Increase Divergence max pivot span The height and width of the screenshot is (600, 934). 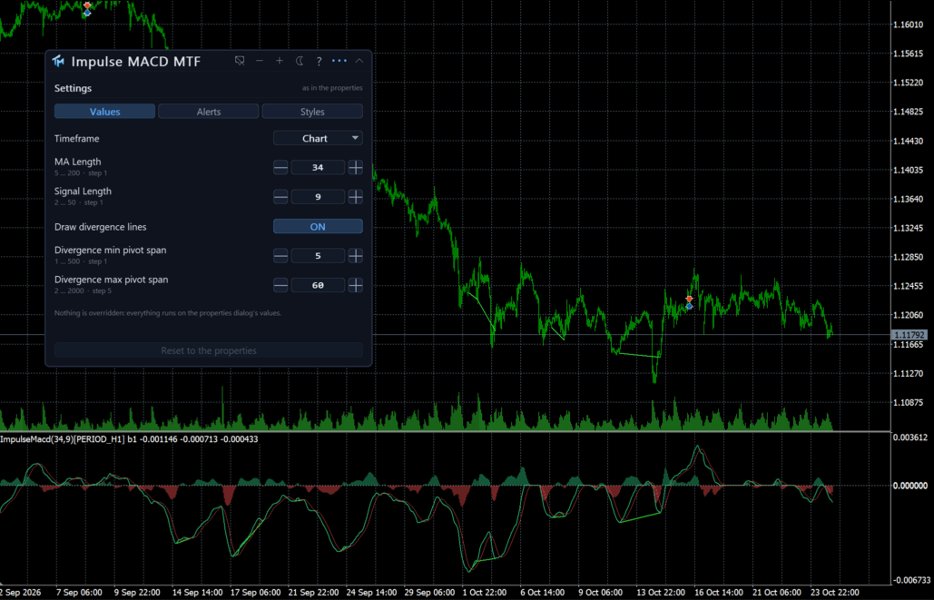point(356,285)
